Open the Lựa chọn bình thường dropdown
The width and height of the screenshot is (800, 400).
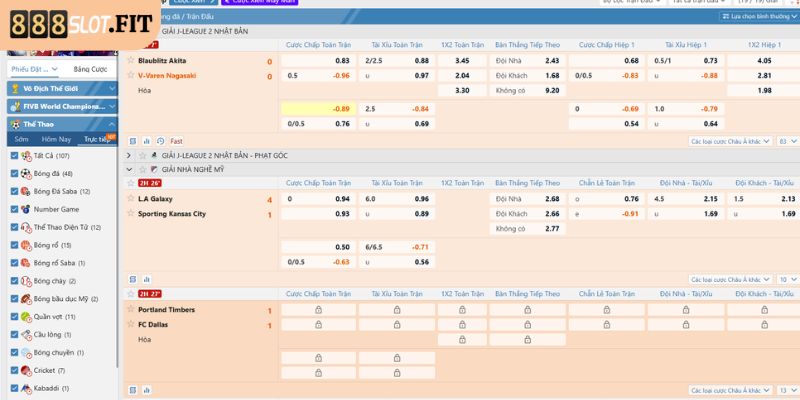click(756, 17)
